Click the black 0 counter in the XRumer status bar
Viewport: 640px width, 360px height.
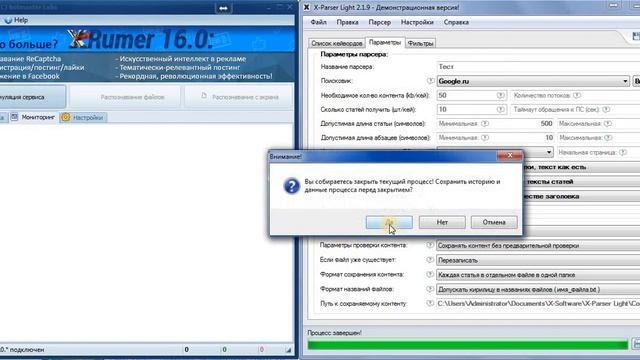pos(186,349)
